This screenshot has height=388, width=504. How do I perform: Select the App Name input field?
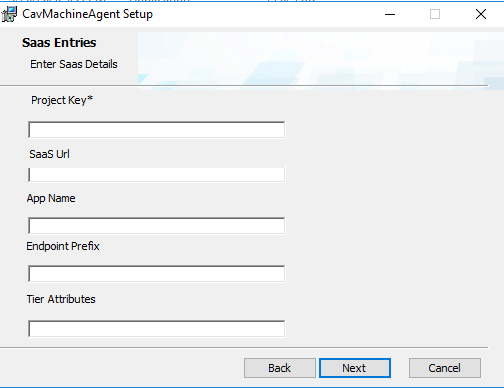[157, 226]
